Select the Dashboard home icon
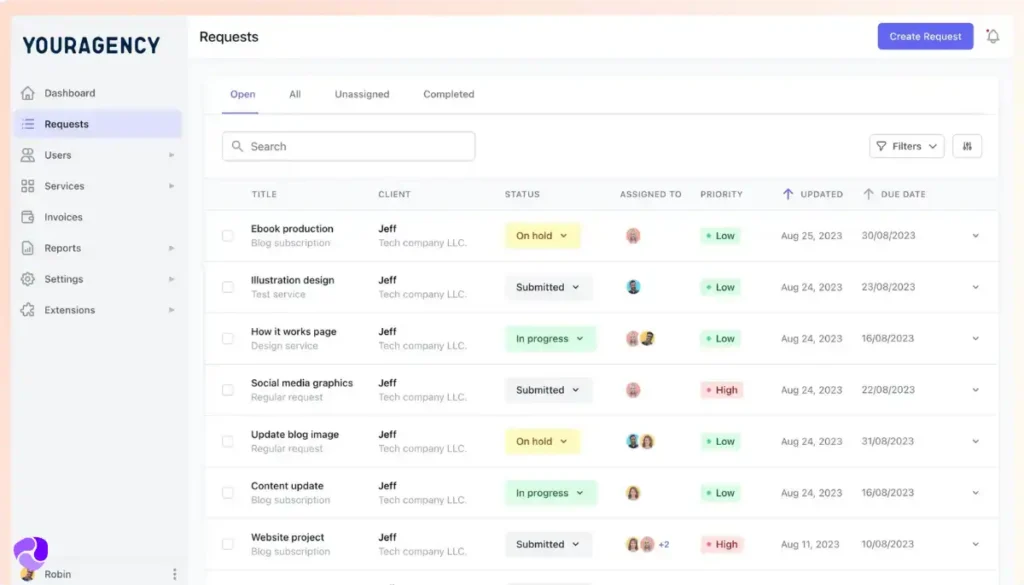 pyautogui.click(x=28, y=92)
